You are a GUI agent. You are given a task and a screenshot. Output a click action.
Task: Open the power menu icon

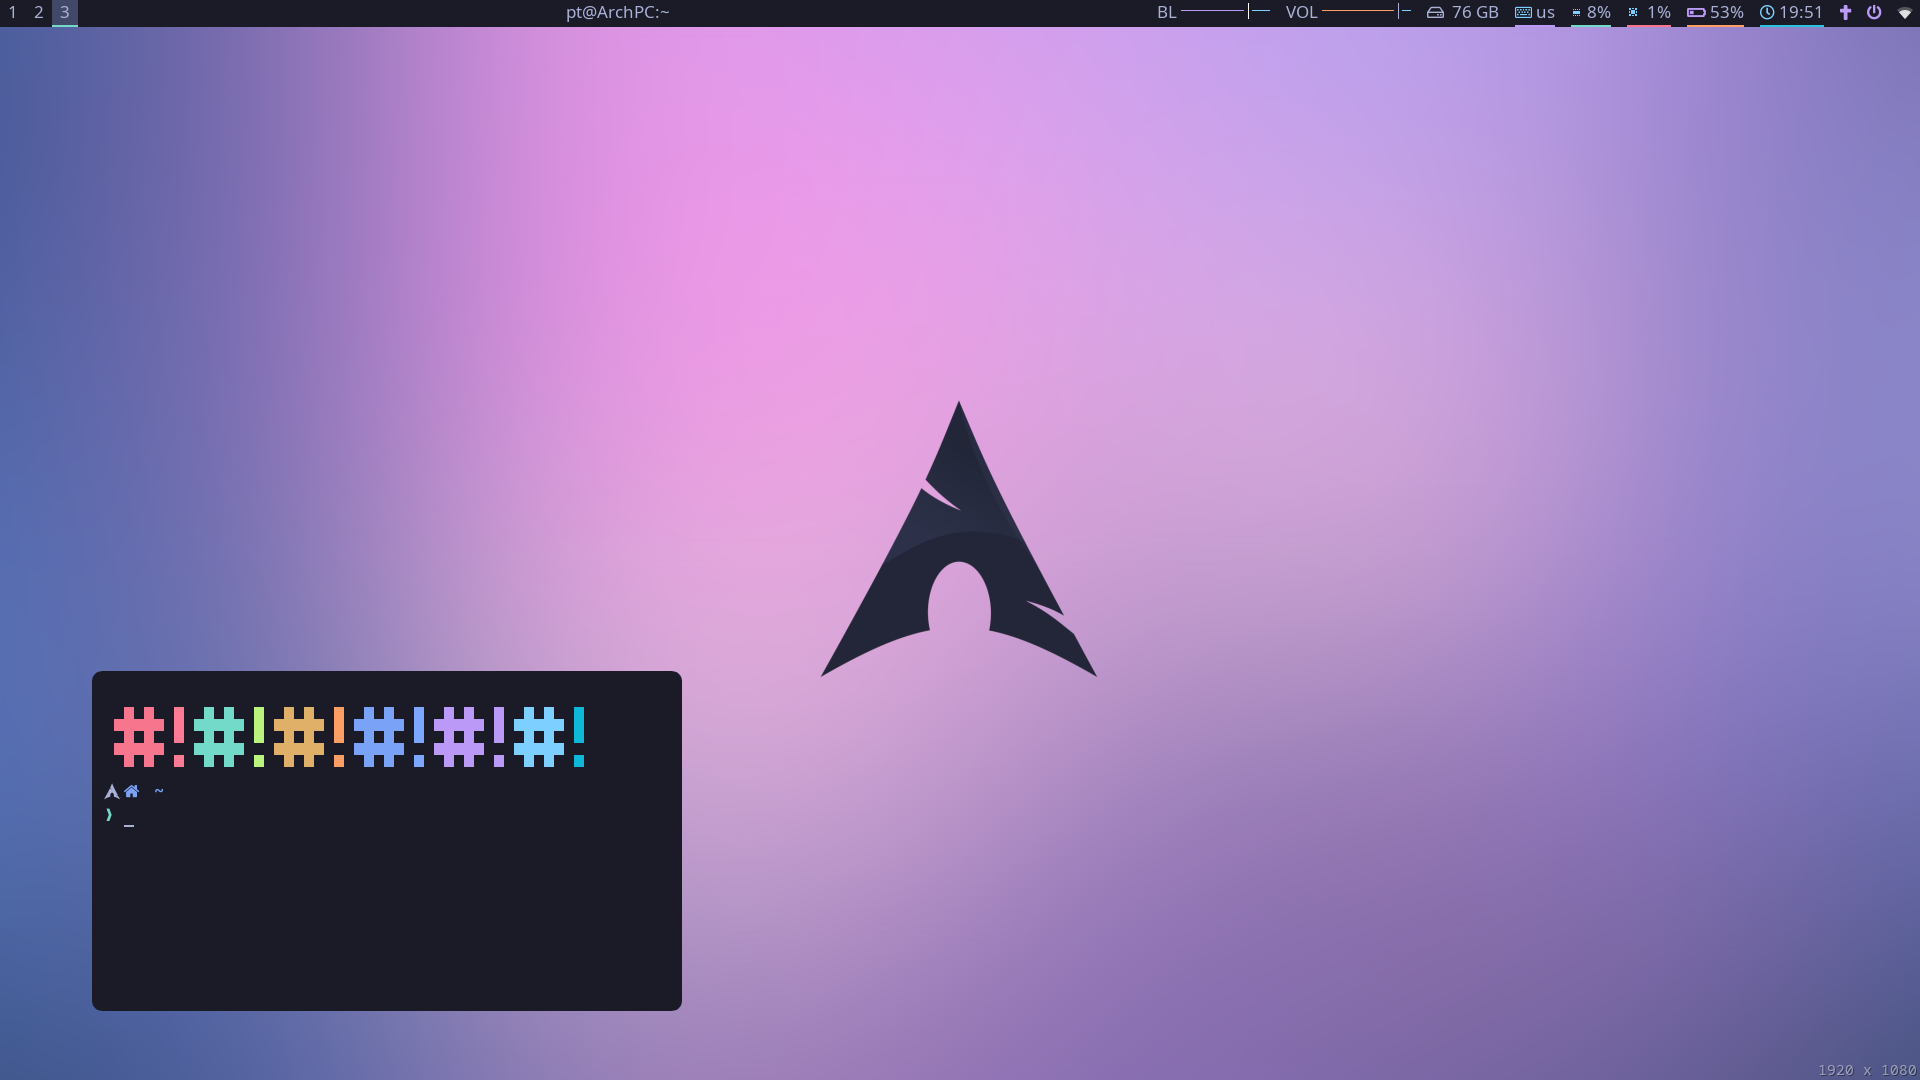tap(1874, 13)
